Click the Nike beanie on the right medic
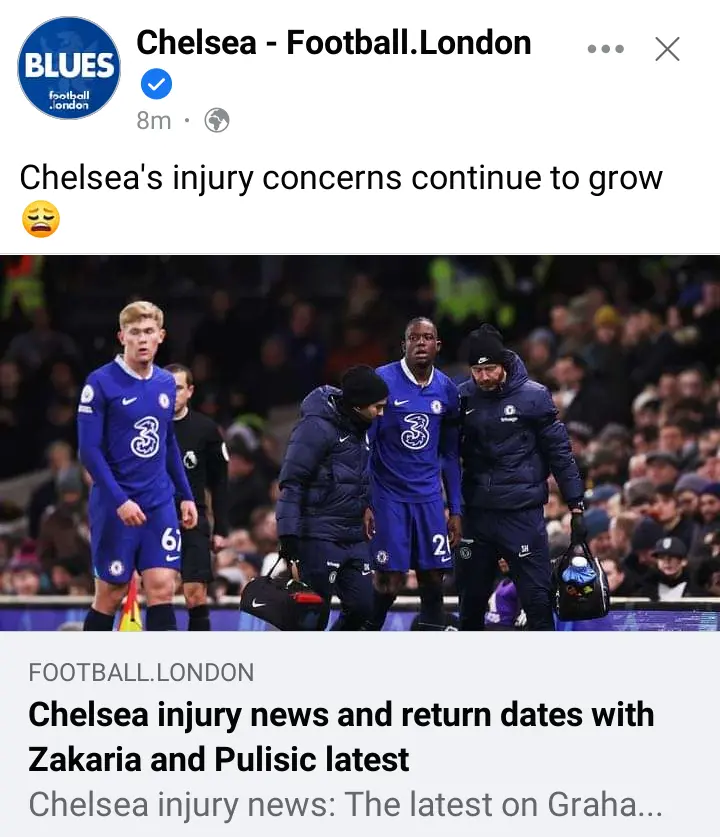The width and height of the screenshot is (720, 837). tap(485, 347)
